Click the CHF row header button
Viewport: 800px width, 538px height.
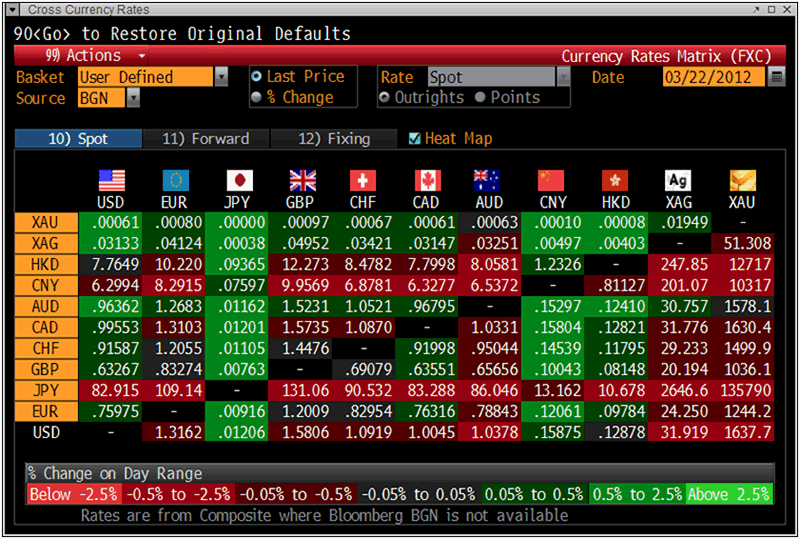pyautogui.click(x=46, y=348)
